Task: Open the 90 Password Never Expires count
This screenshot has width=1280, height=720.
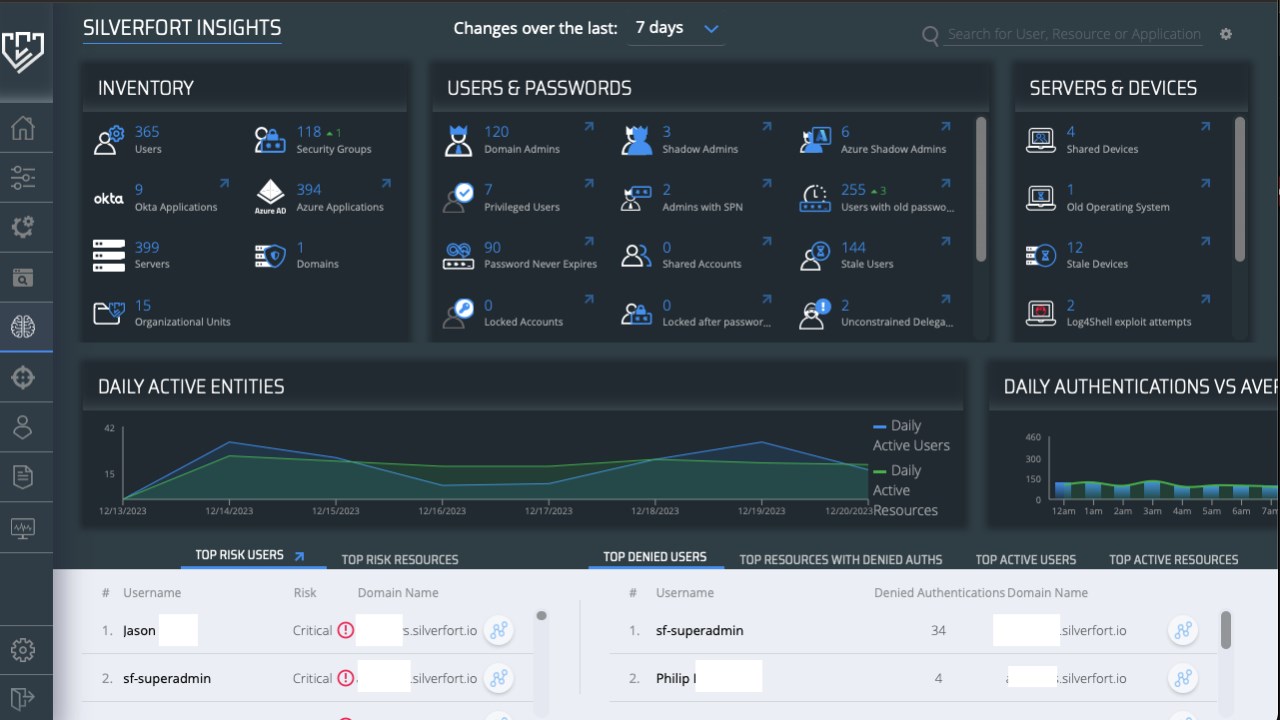Action: pyautogui.click(x=493, y=247)
